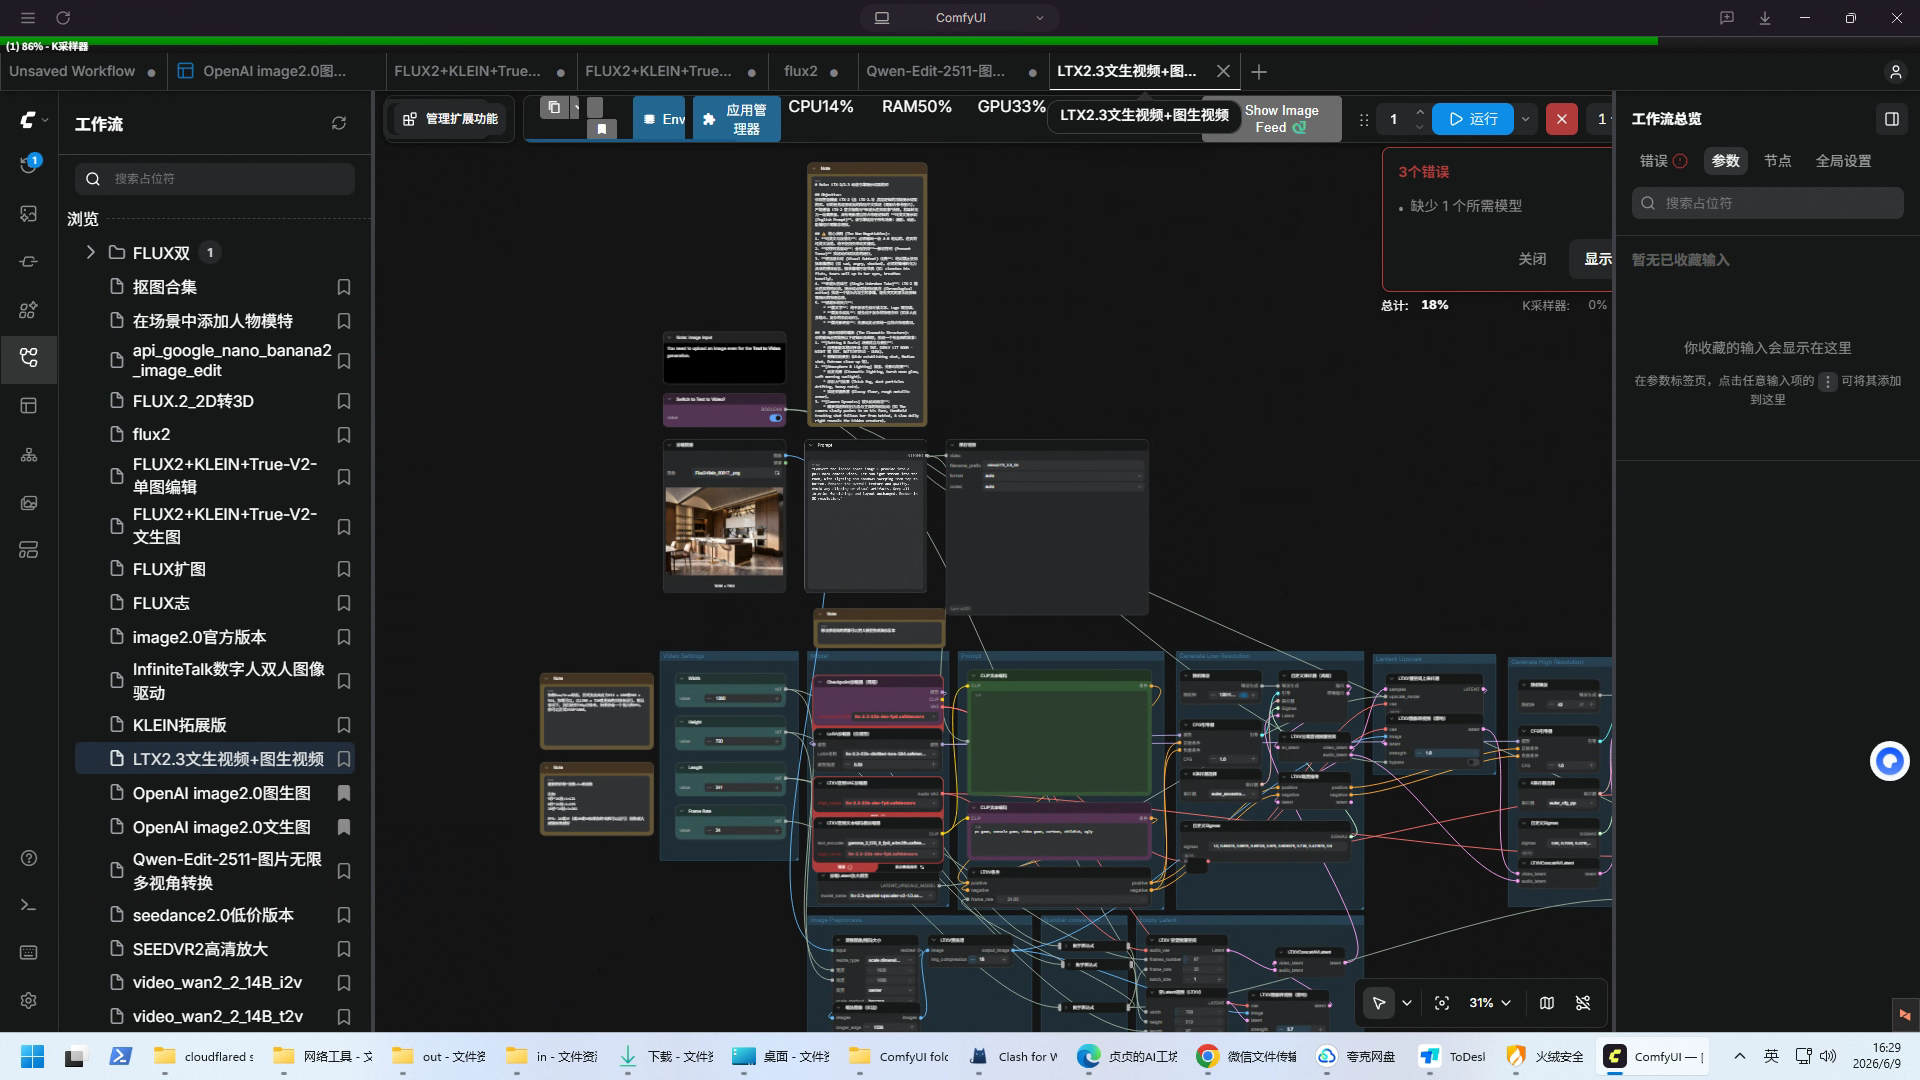Switch to the 参数 tab in right panel
Screen dimensions: 1920x1080
1725,161
